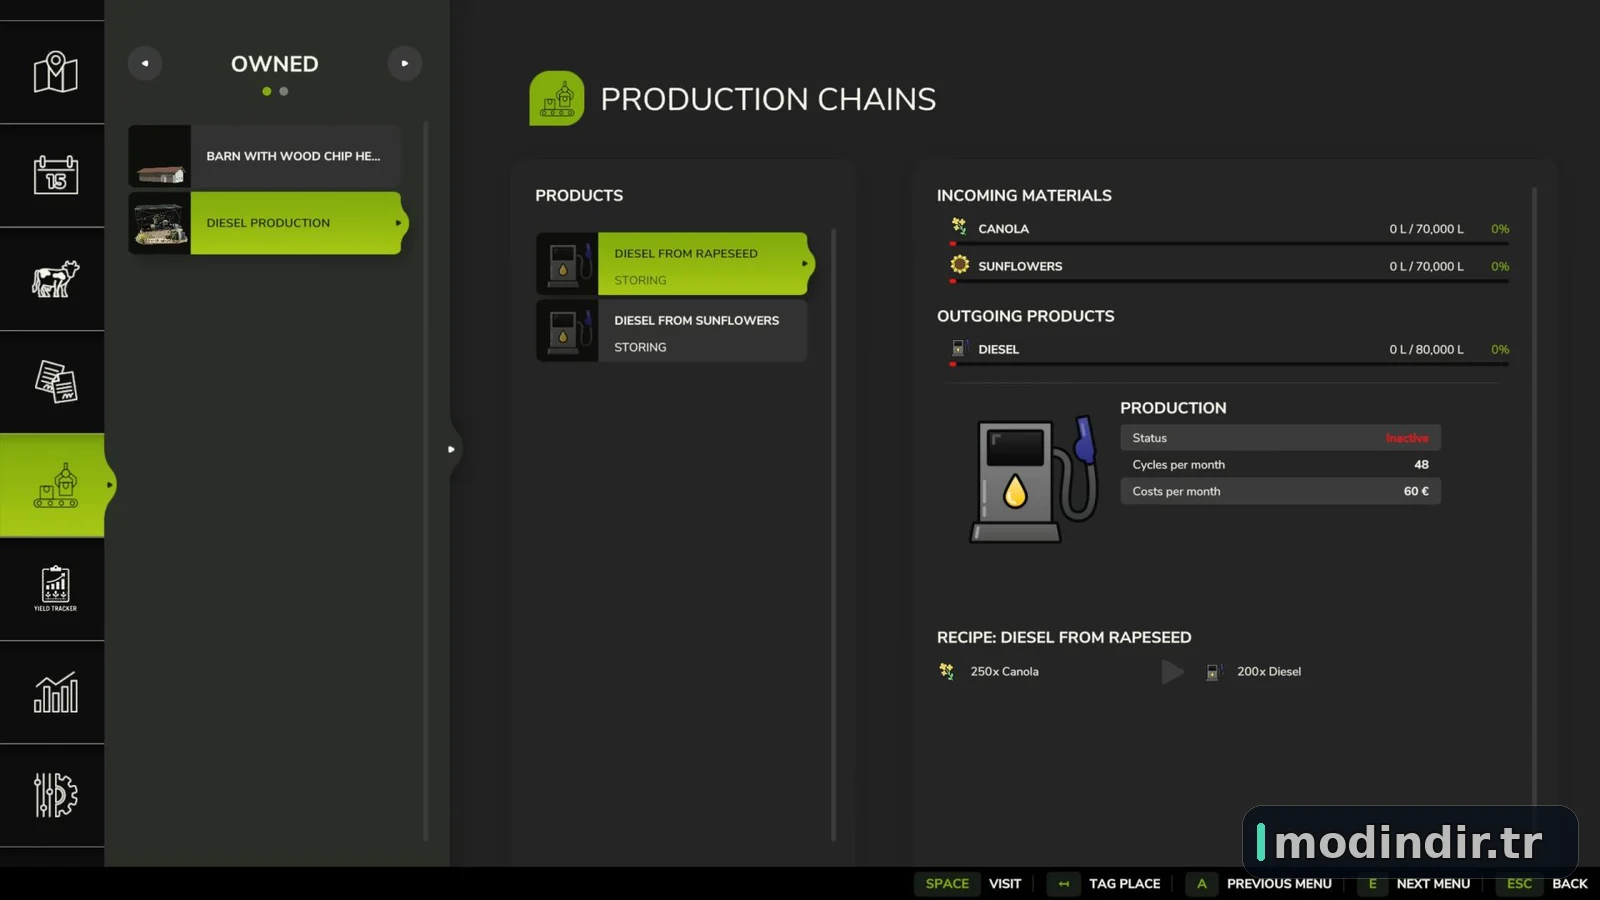Click the Sunflowers fill level bar

pyautogui.click(x=1229, y=281)
